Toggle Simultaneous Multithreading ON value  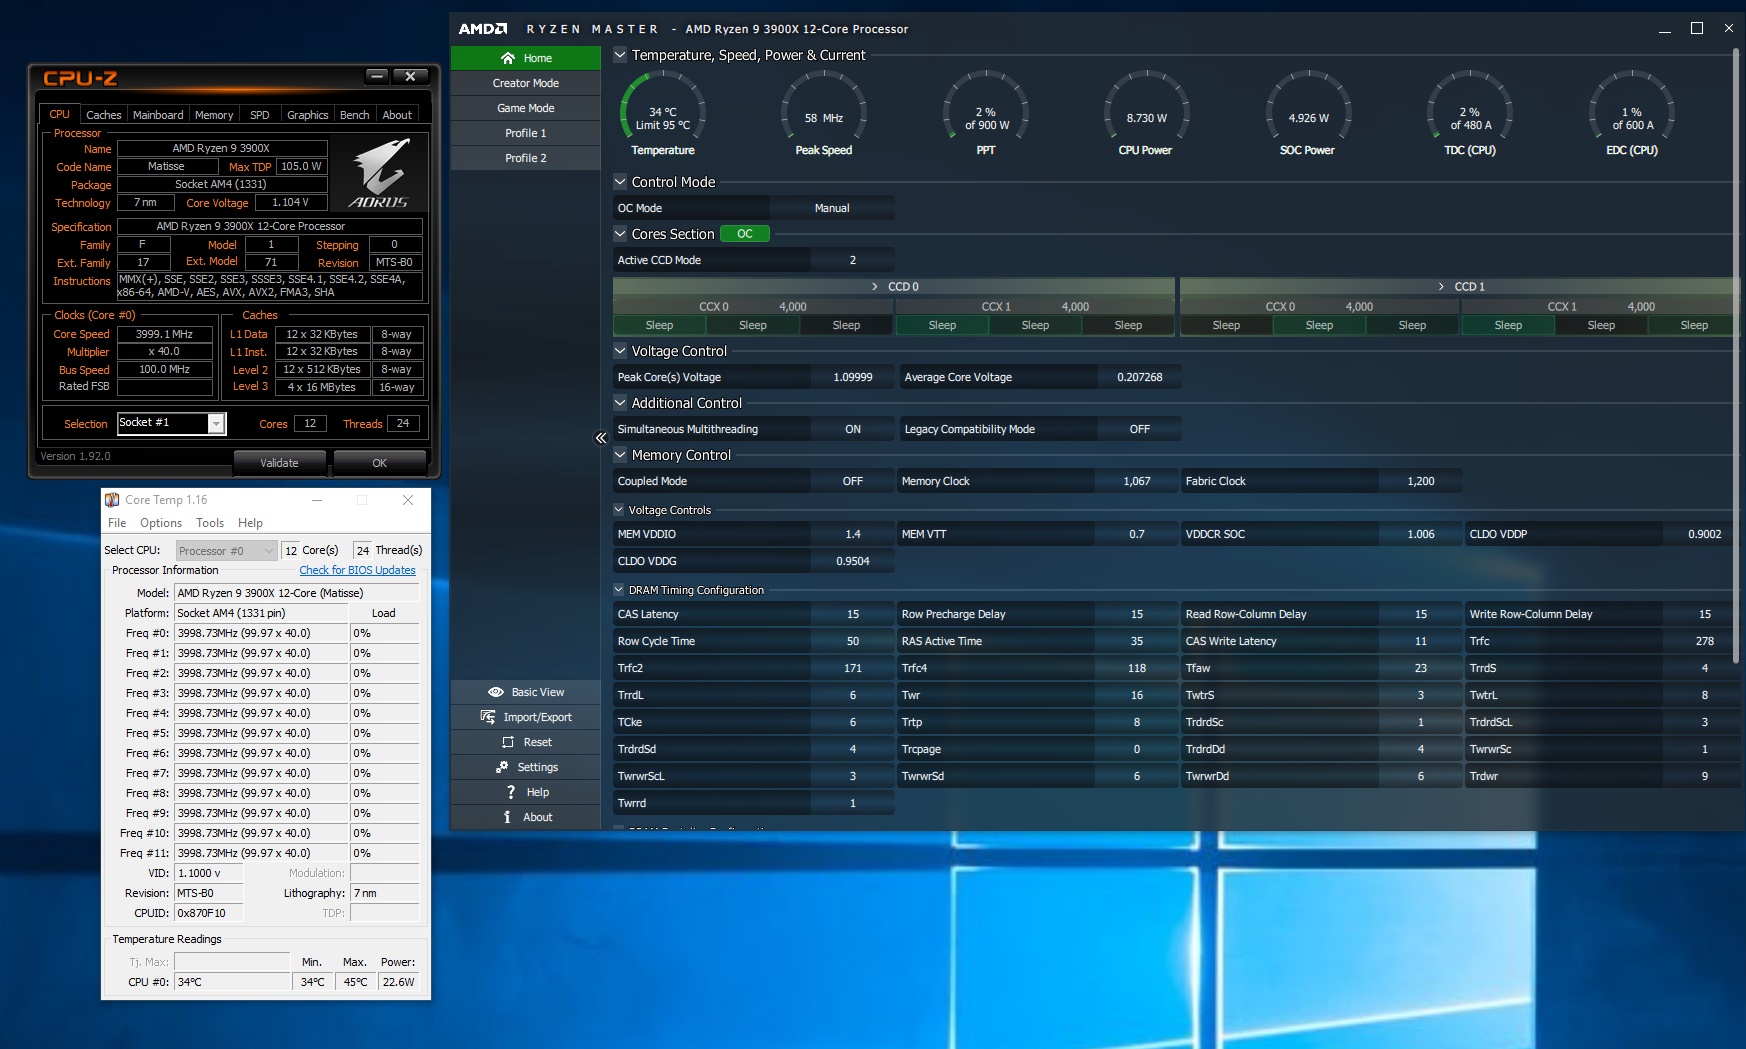pos(853,429)
